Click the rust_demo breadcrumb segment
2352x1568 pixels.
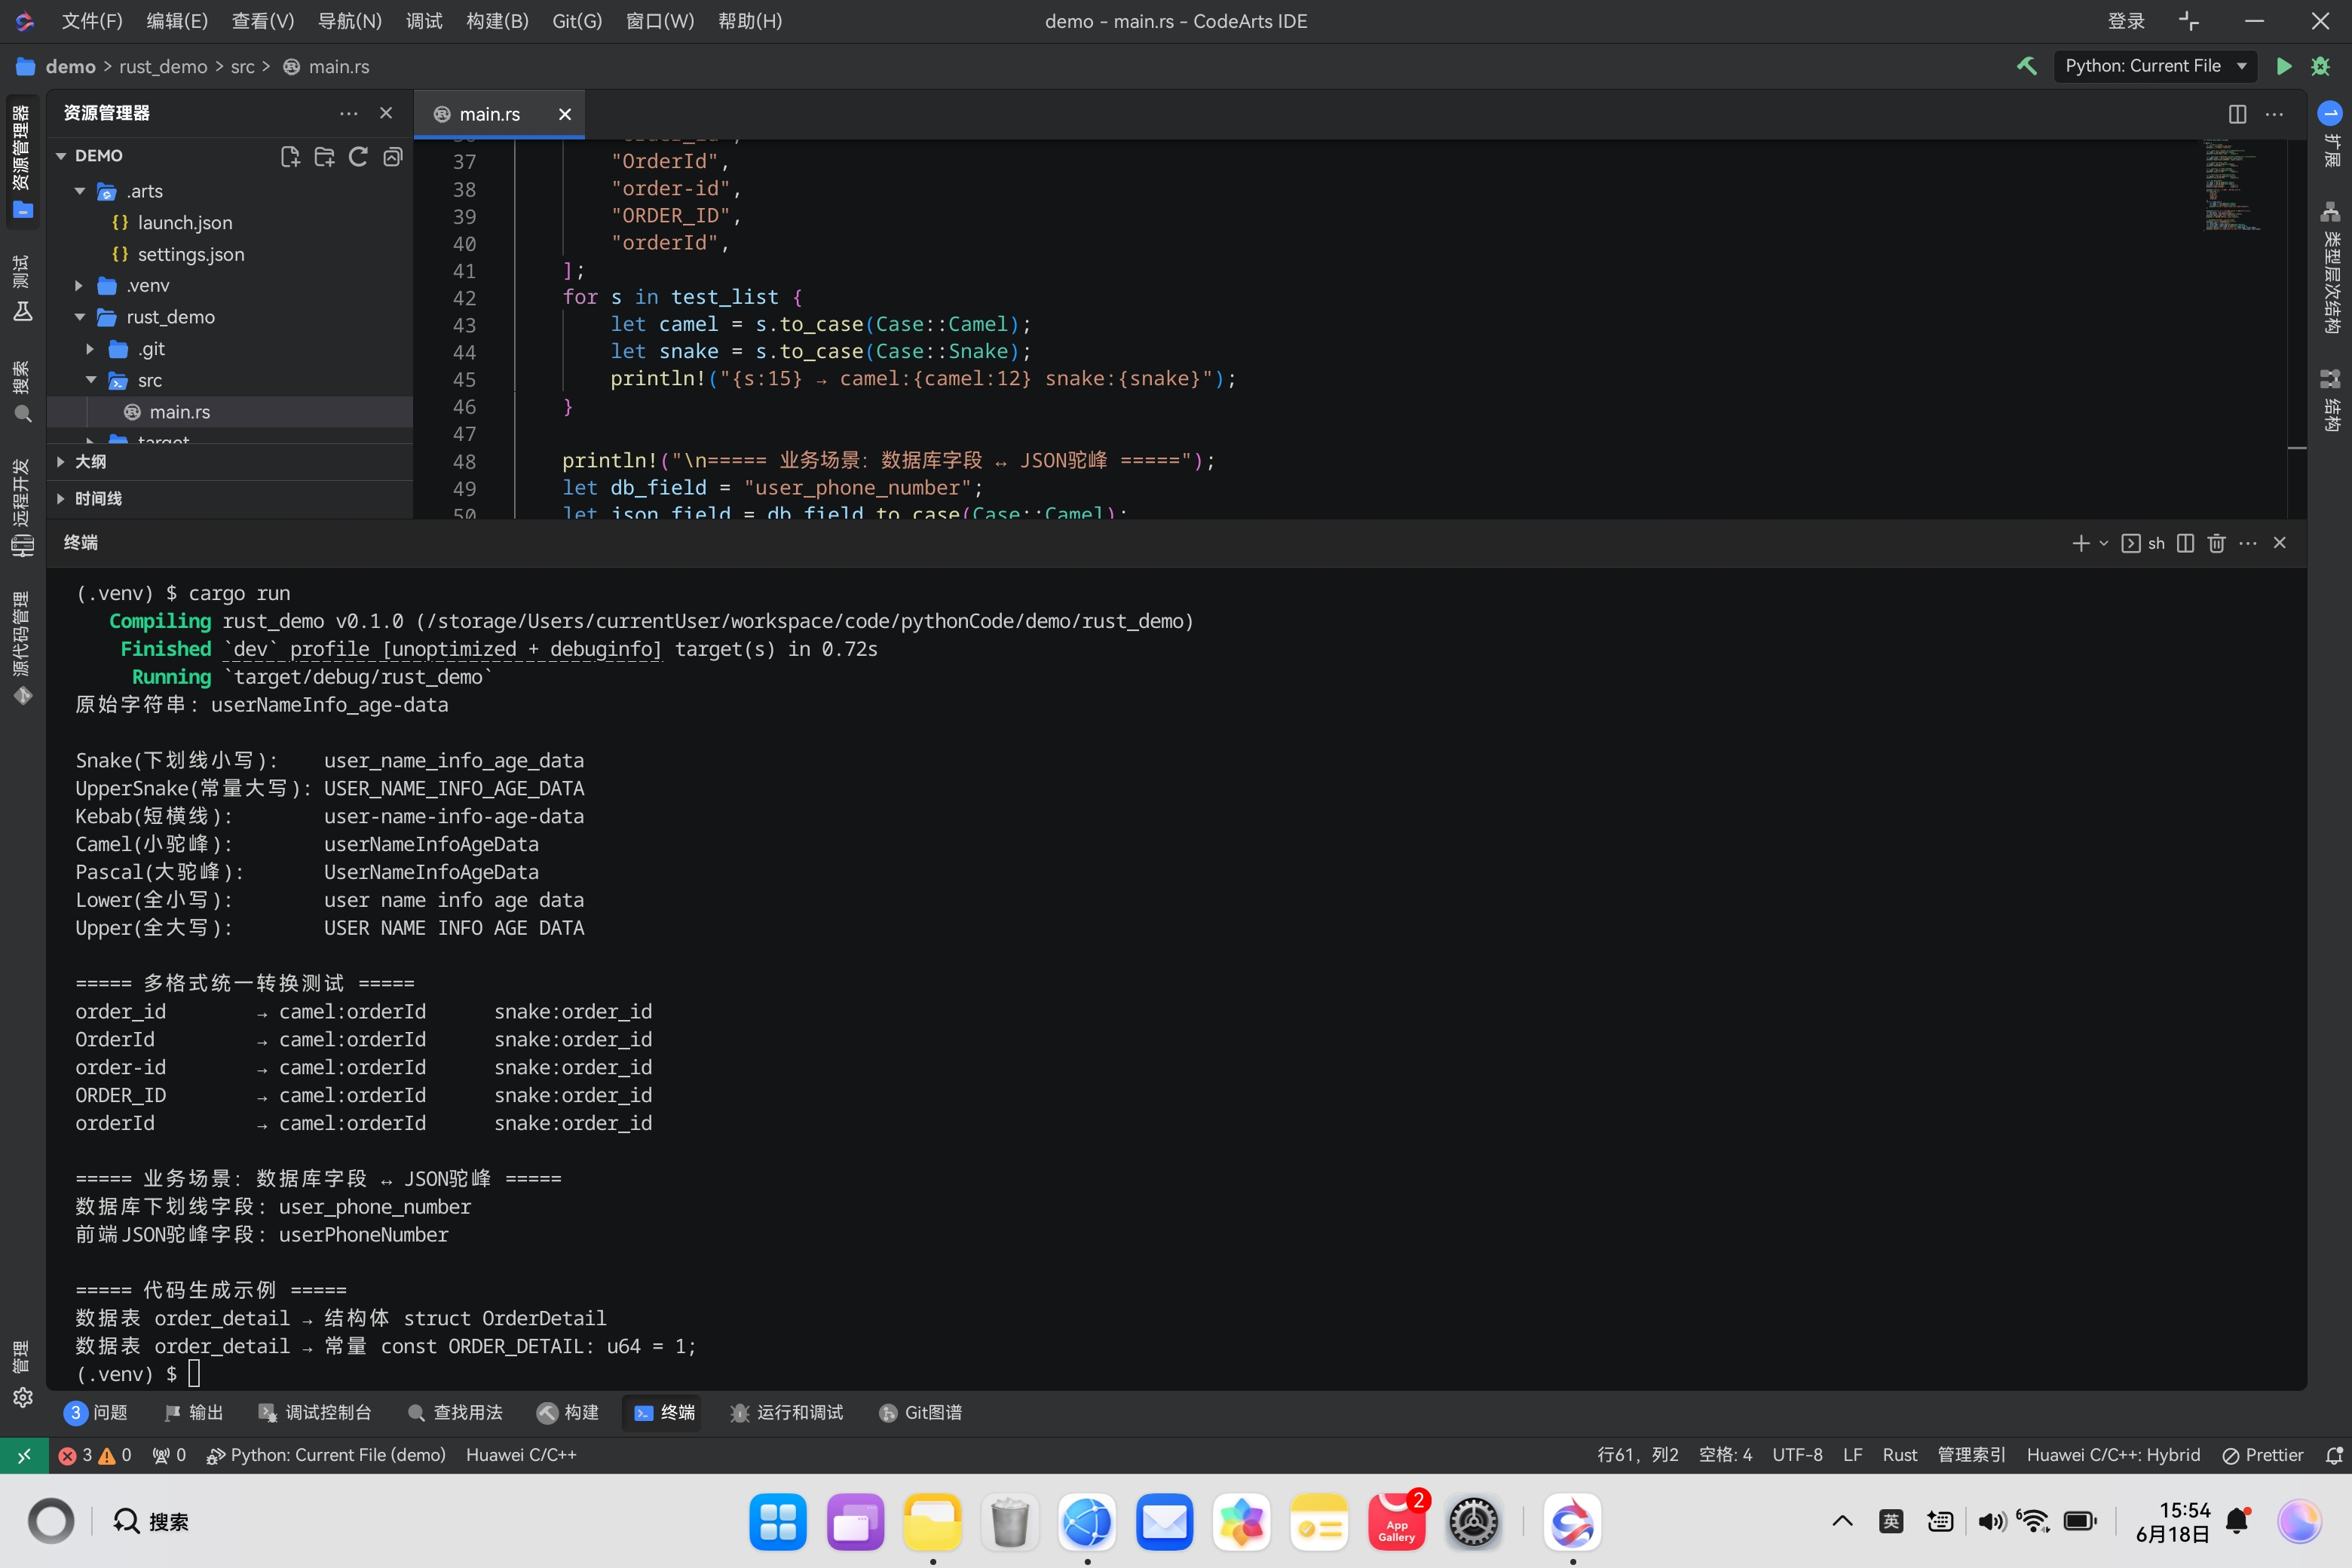(163, 66)
